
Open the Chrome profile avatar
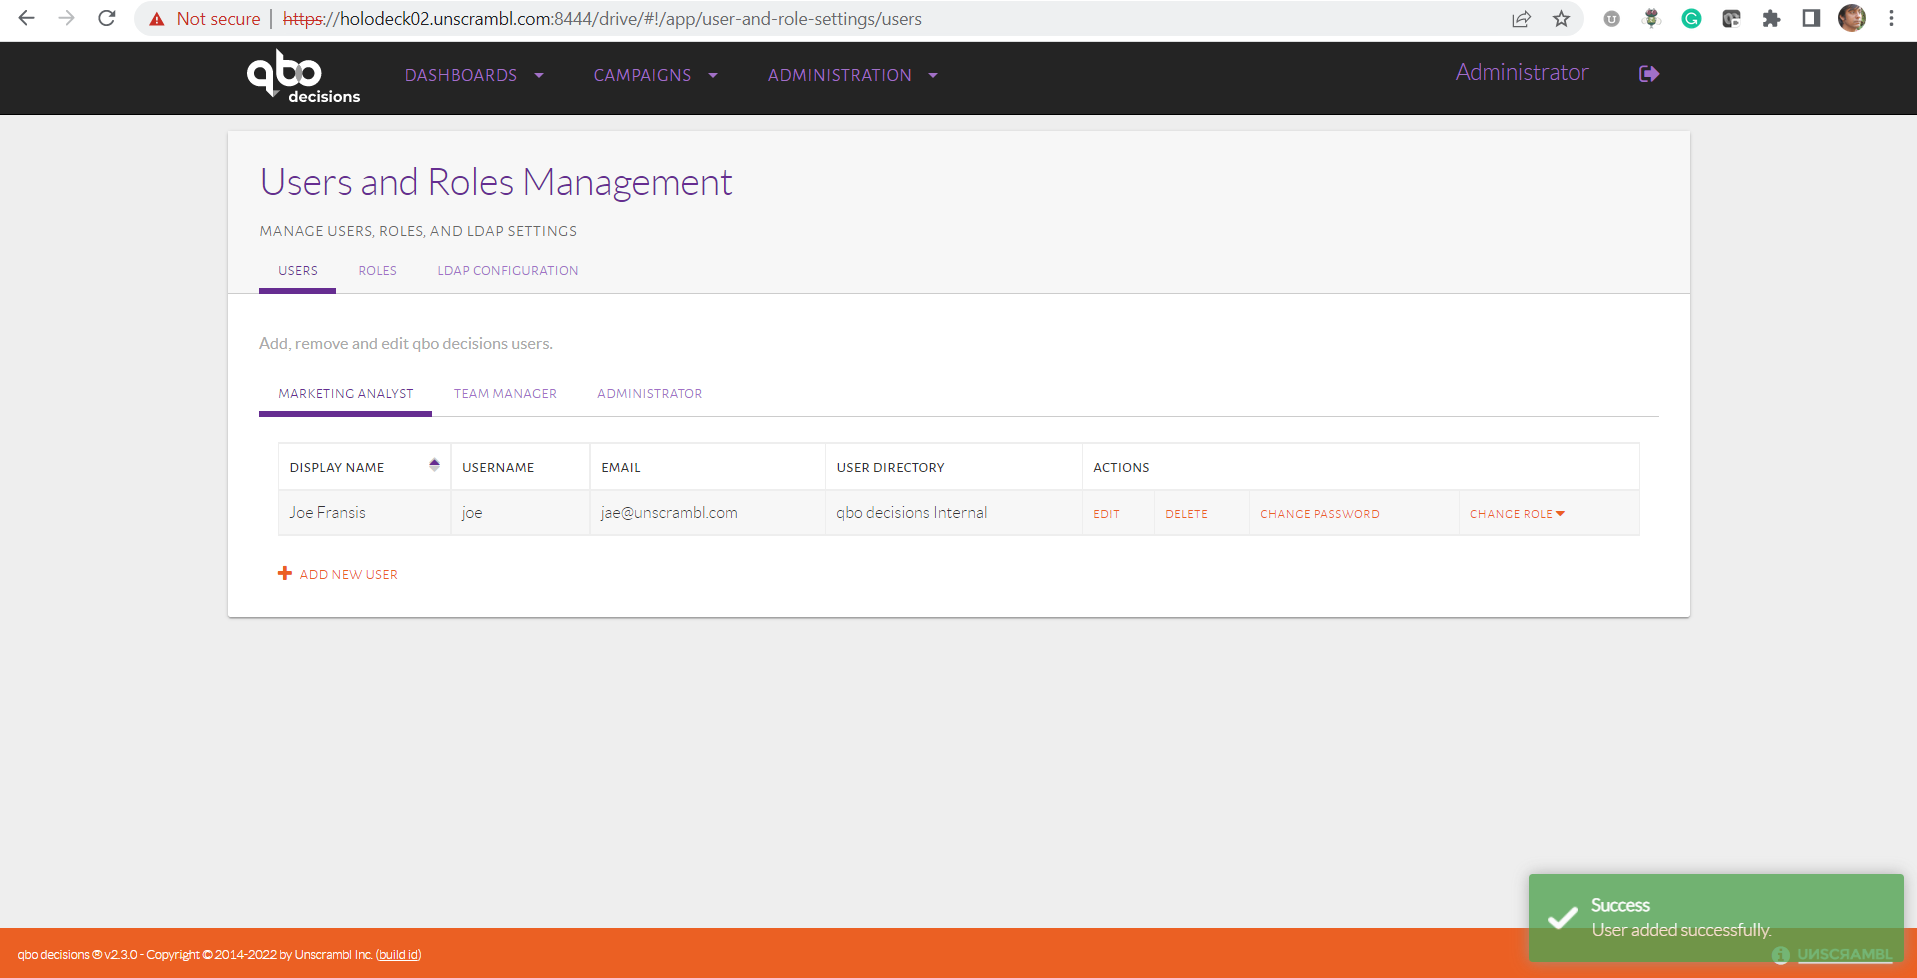point(1851,19)
